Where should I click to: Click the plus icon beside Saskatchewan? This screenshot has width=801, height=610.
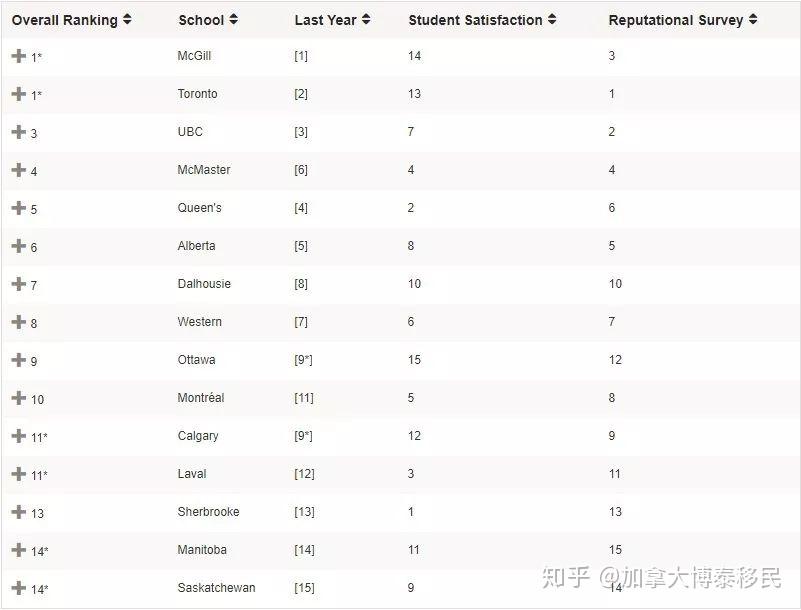click(x=18, y=588)
